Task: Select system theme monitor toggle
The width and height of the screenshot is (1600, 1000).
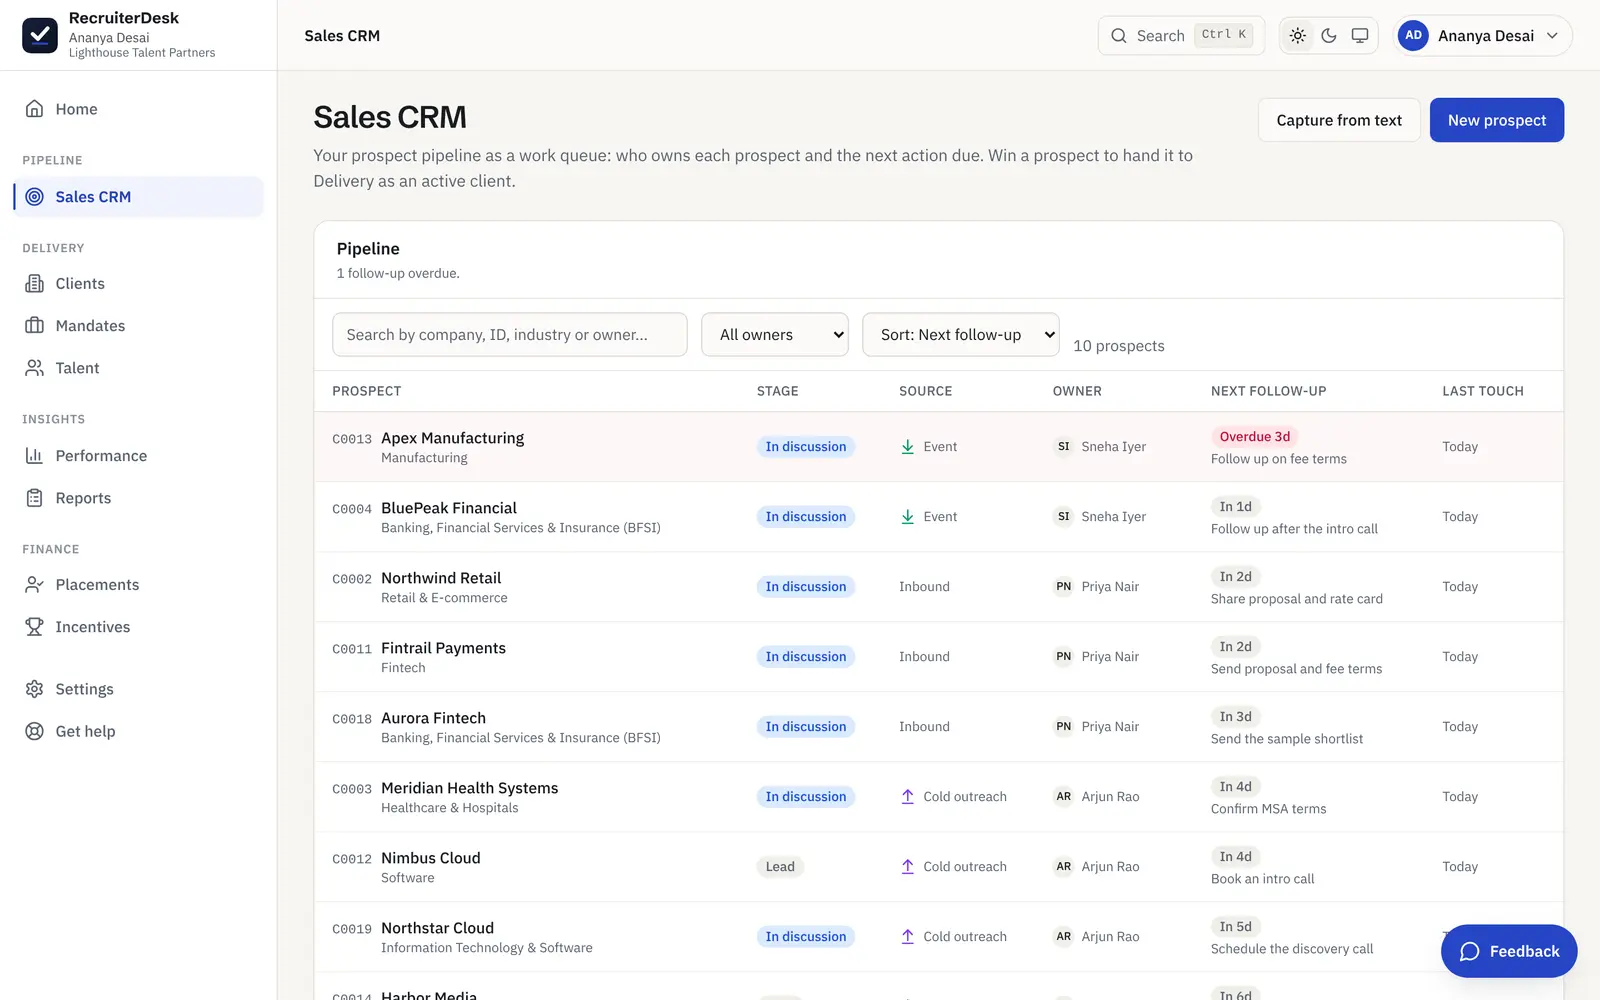Action: coord(1360,36)
